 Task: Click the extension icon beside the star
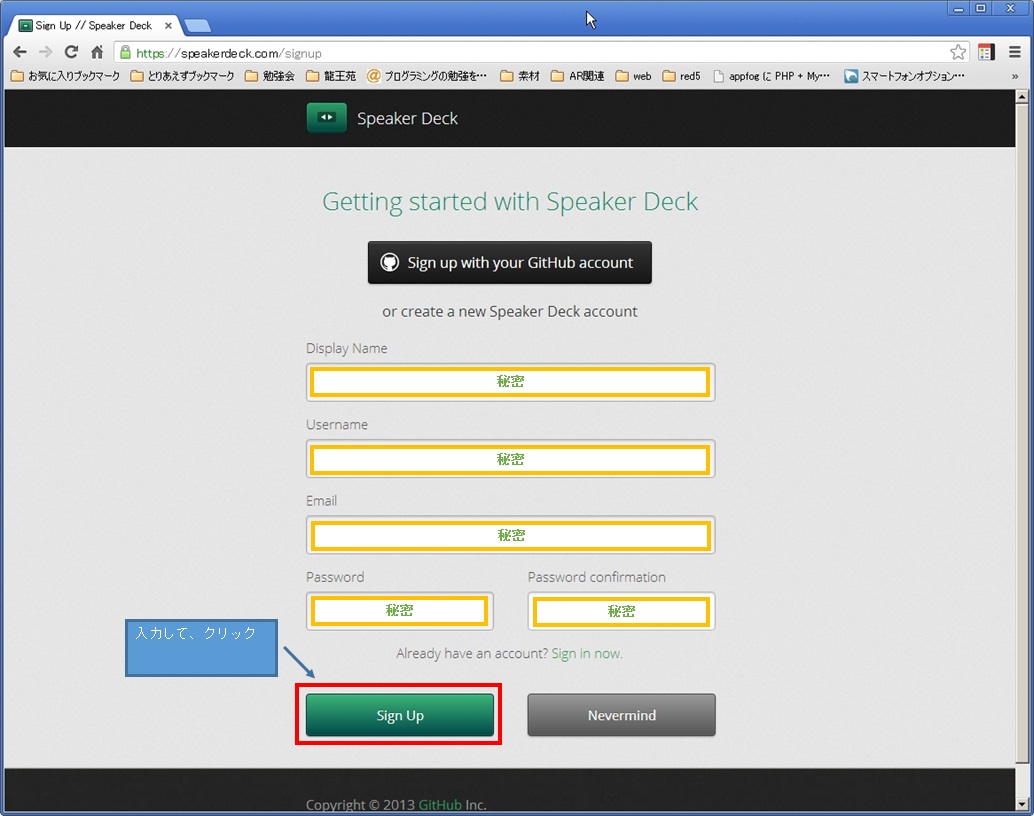pos(987,52)
